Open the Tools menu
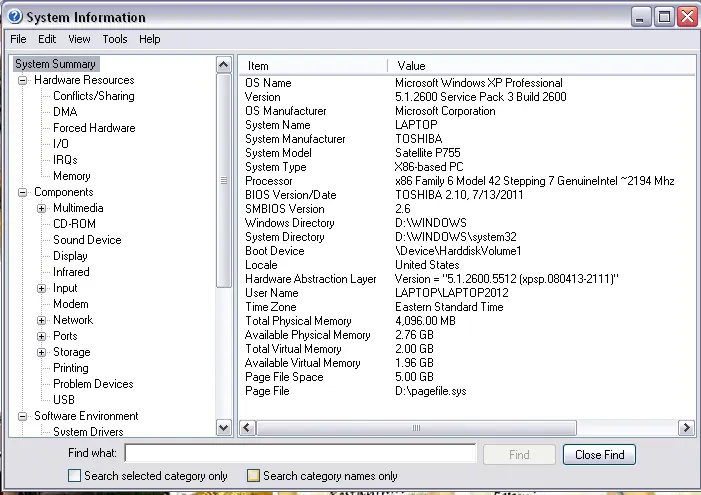Image resolution: width=701 pixels, height=495 pixels. click(x=115, y=39)
